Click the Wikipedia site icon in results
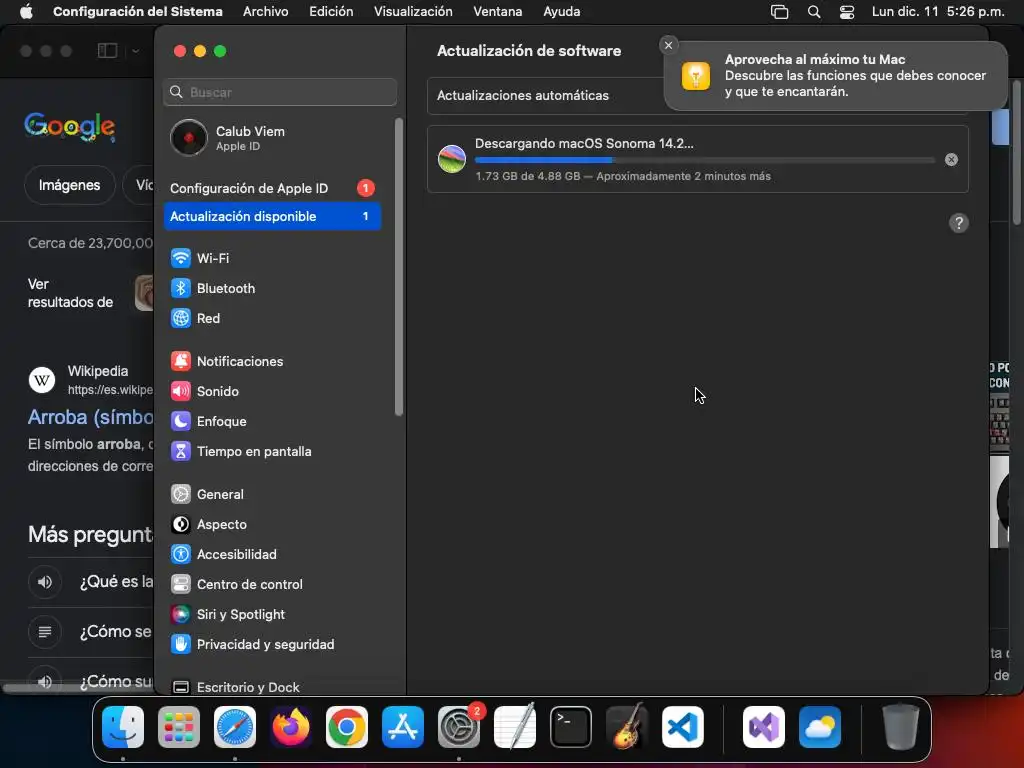The height and width of the screenshot is (768, 1024). (x=42, y=380)
